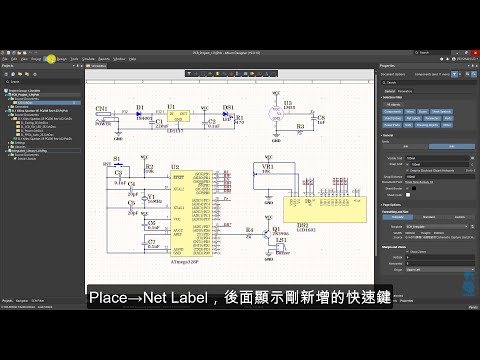Click the All objects filter button
Viewport: 480px width, 360px height.
[393, 105]
